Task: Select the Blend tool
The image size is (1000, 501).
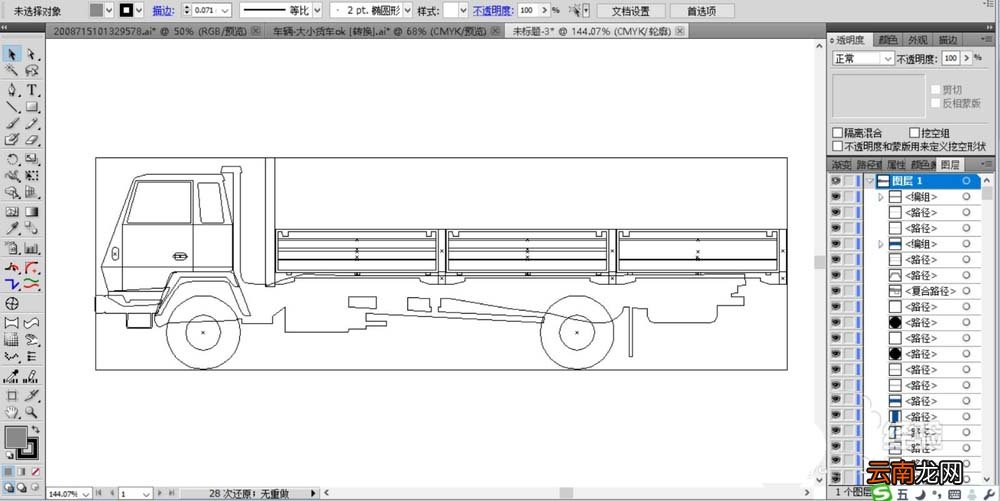Action: 31,228
